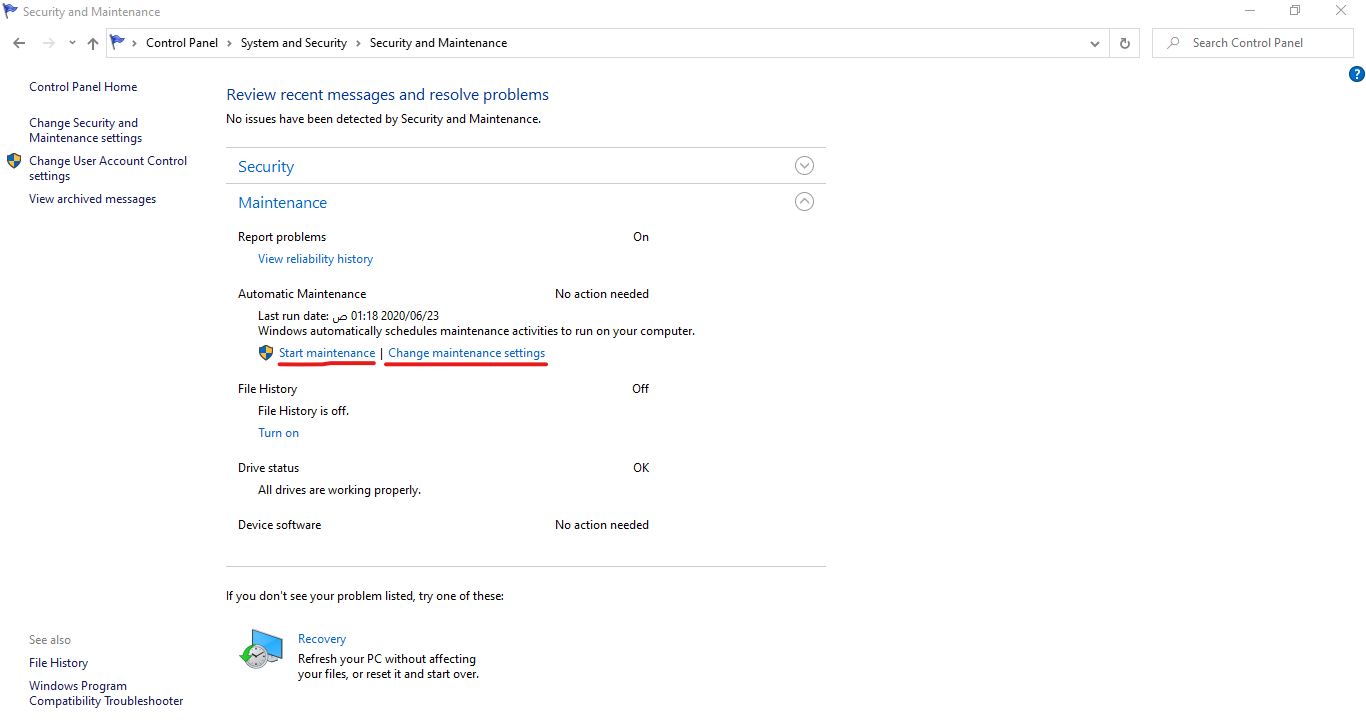1366x727 pixels.
Task: Open Control Panel Home link
Action: (83, 87)
